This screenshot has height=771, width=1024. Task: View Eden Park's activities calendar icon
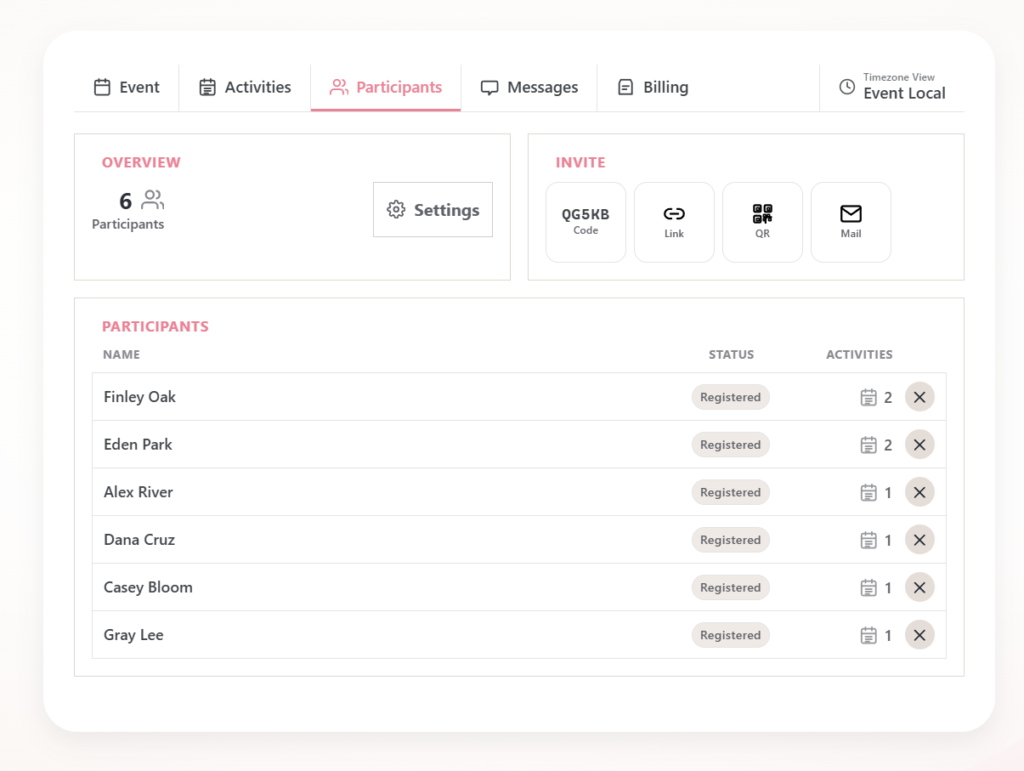(x=868, y=445)
